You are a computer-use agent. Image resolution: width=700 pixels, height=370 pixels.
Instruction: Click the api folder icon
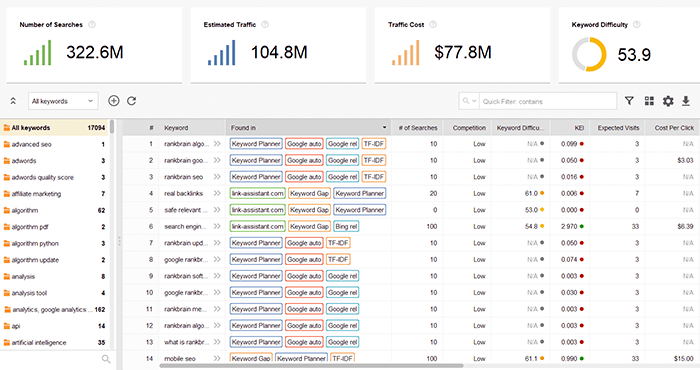click(x=7, y=326)
